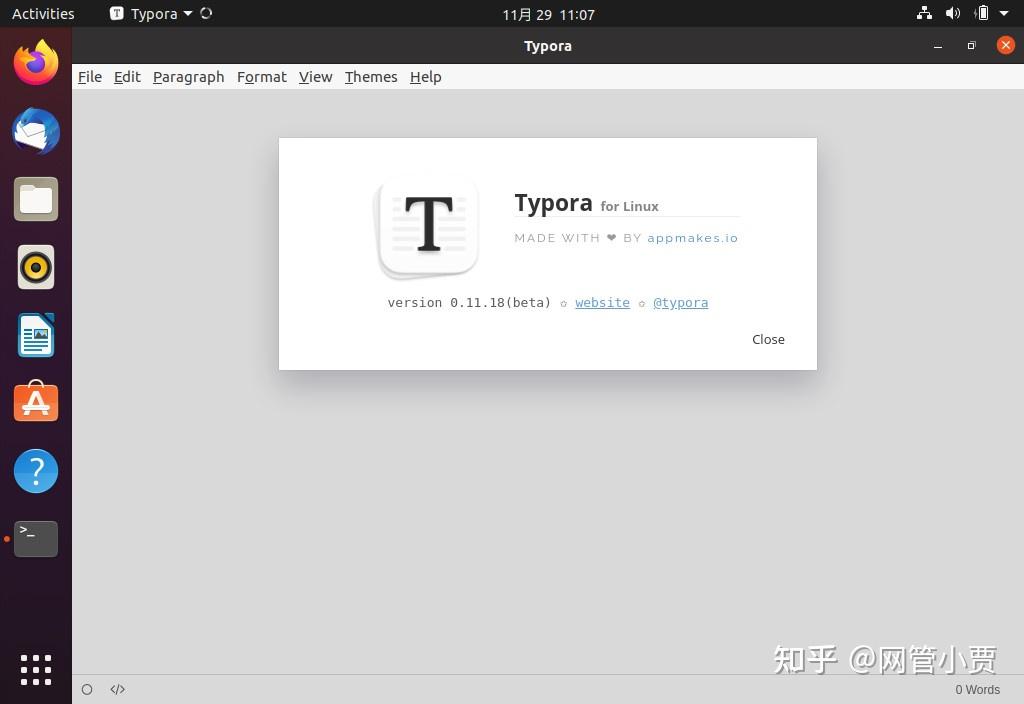
Task: Open LibreOffice Writer from the dock
Action: pos(36,335)
